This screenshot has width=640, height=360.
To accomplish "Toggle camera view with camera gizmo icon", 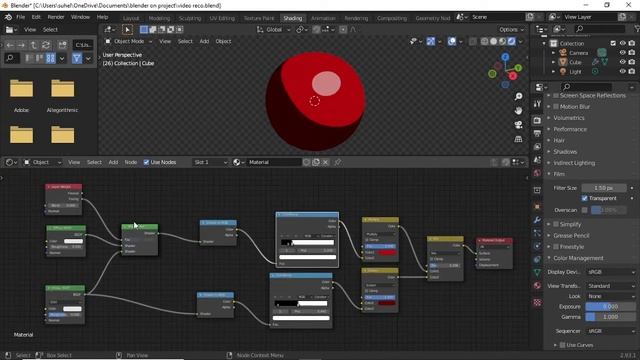I will click(x=518, y=125).
